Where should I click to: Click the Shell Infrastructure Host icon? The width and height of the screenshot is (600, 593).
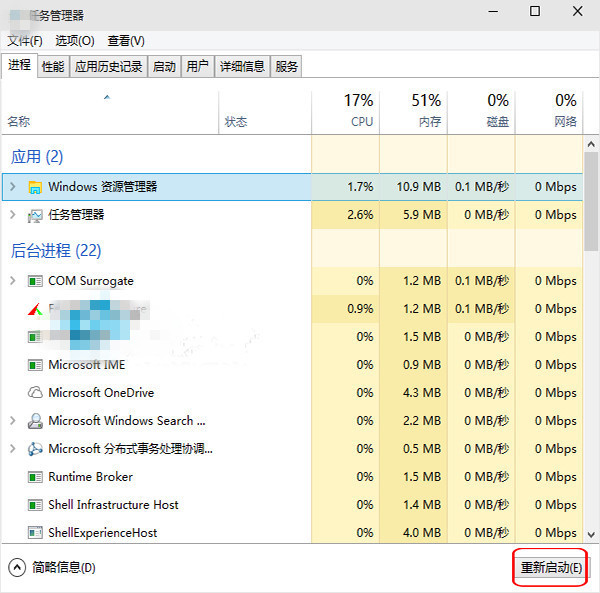point(35,505)
